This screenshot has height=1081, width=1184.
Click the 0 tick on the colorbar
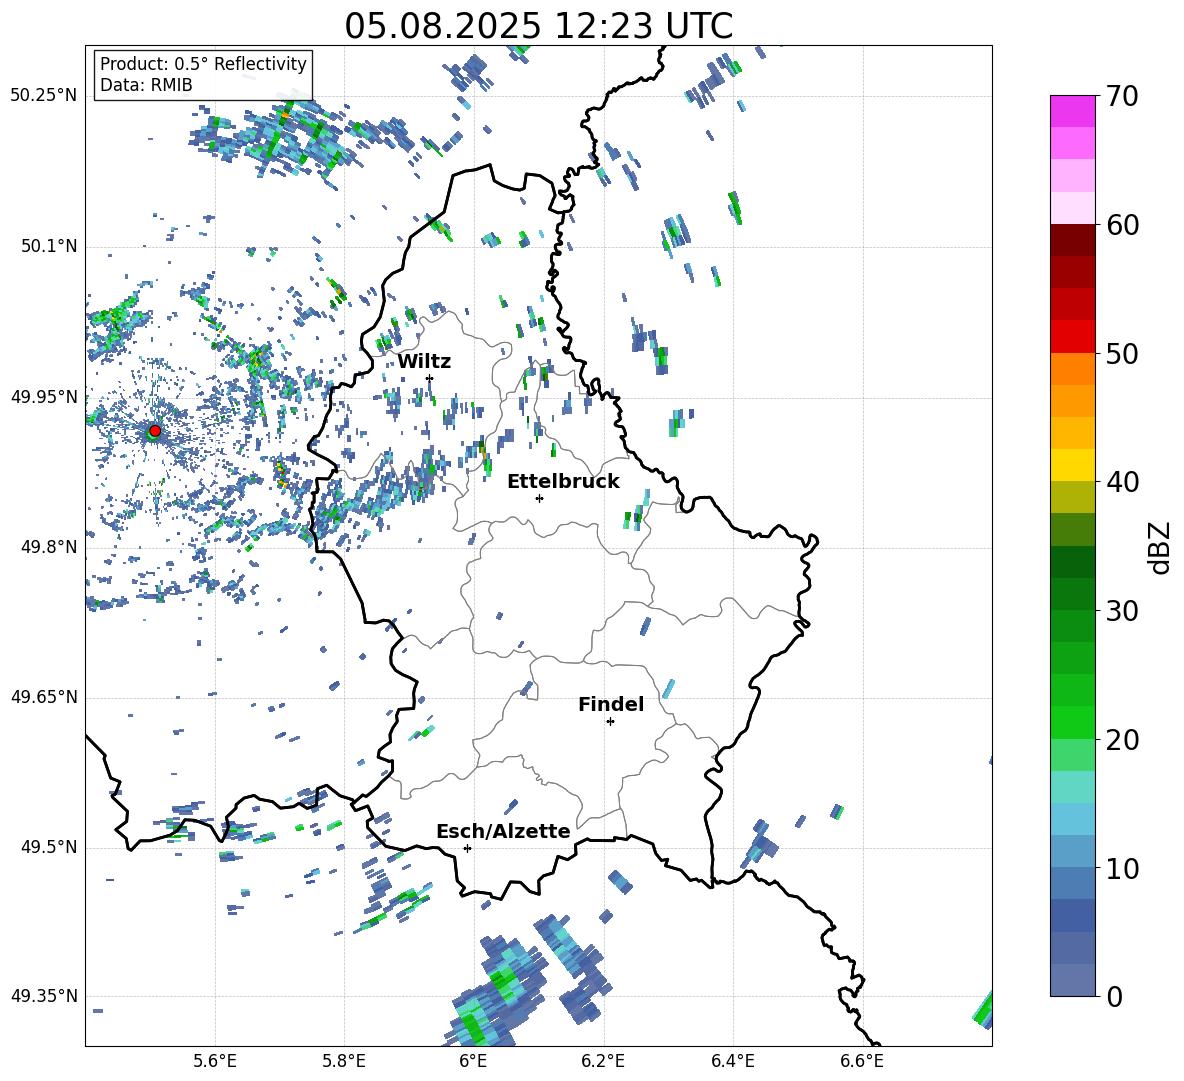click(1114, 996)
